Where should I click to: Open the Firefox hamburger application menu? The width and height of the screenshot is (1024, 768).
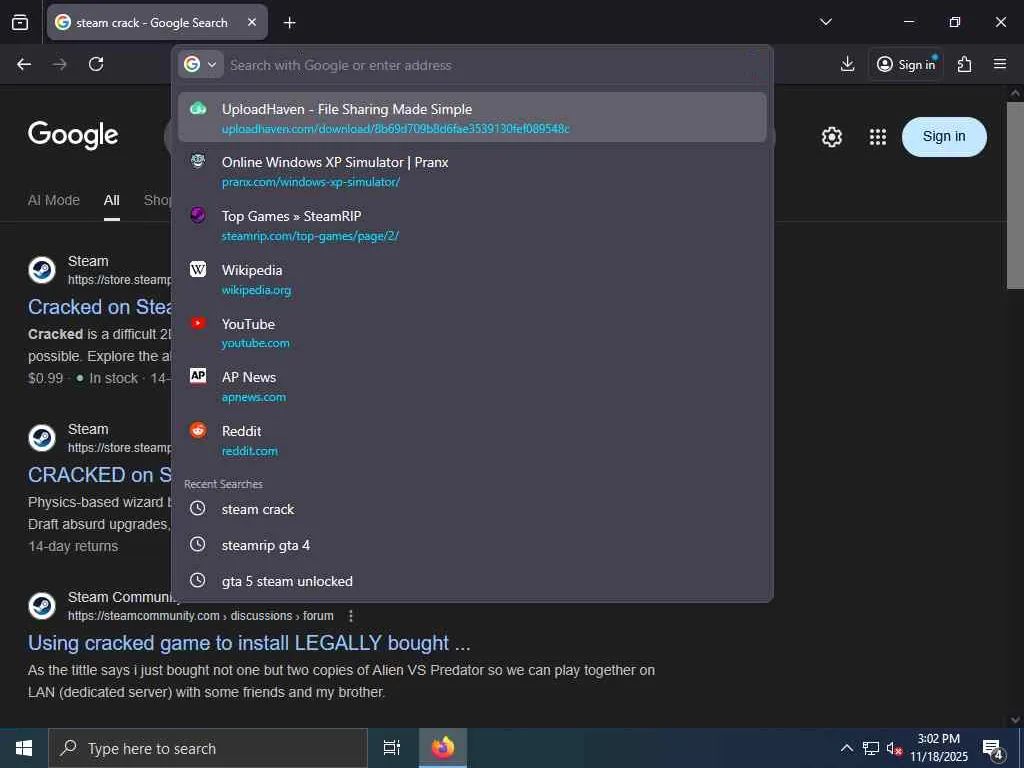[1000, 64]
